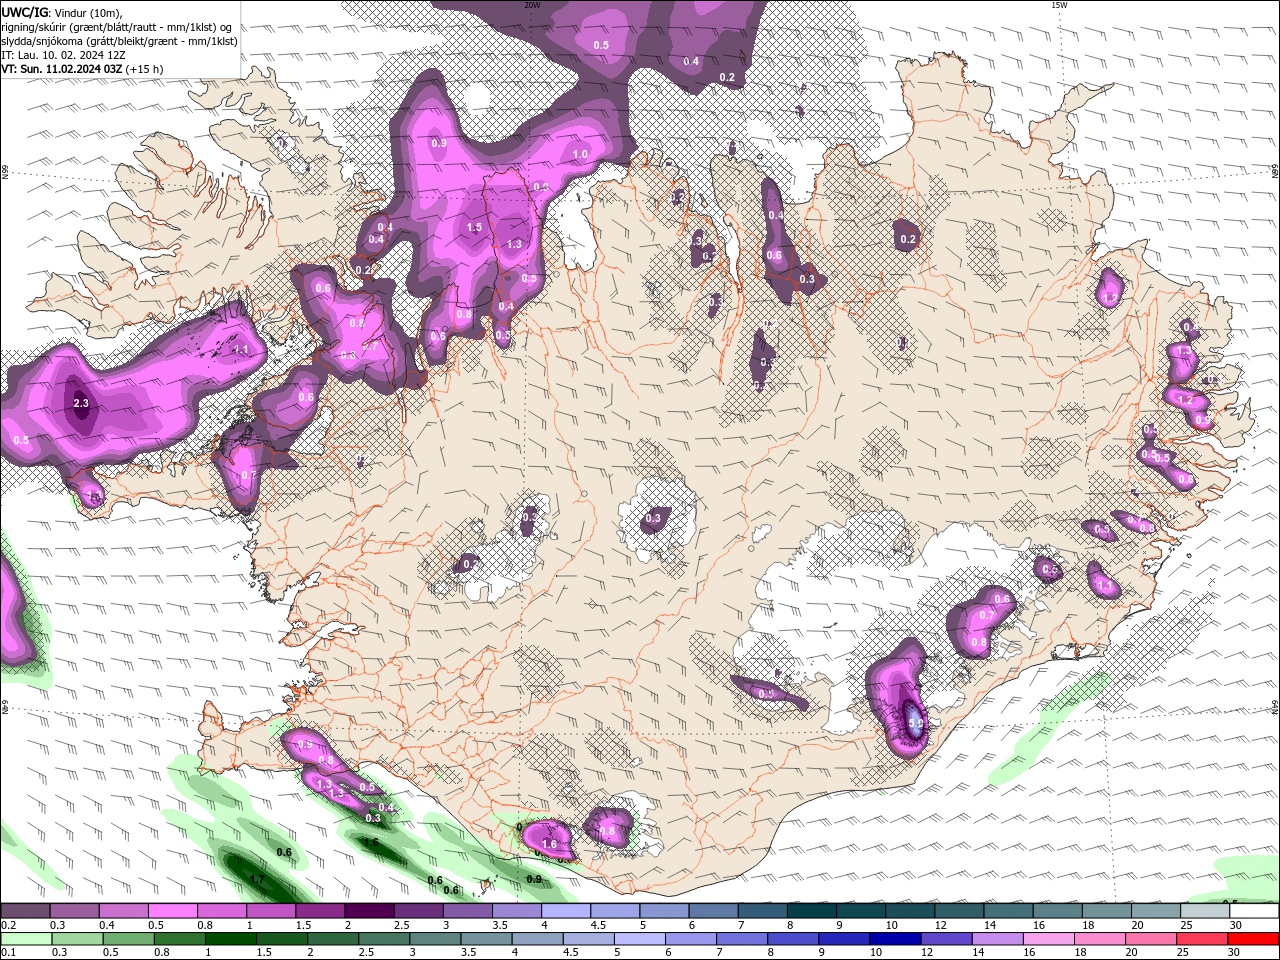Image resolution: width=1280 pixels, height=960 pixels.
Task: Click the '0.1' label in lower legend
Action: (9, 952)
